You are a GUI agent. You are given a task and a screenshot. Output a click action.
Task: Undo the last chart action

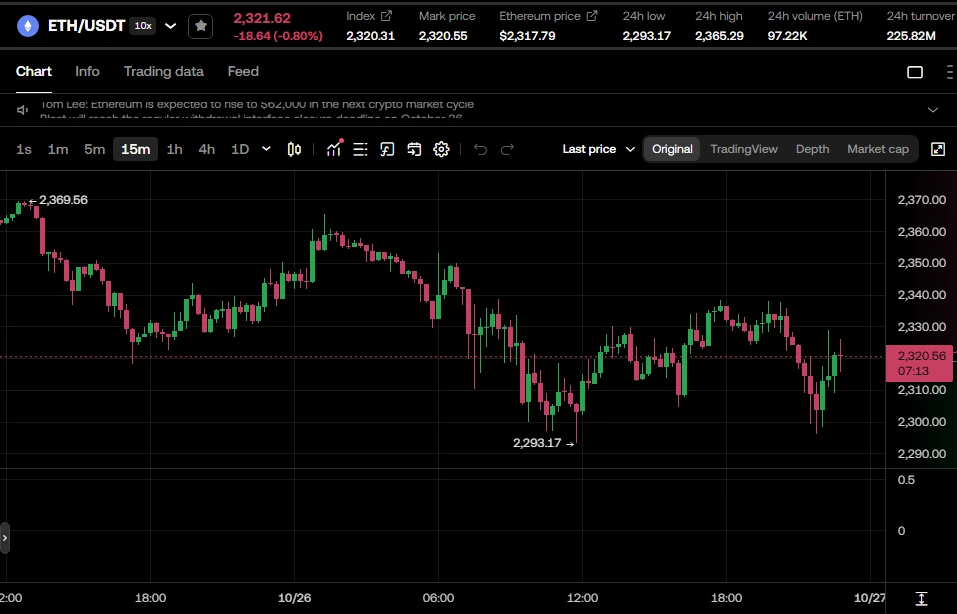[480, 150]
